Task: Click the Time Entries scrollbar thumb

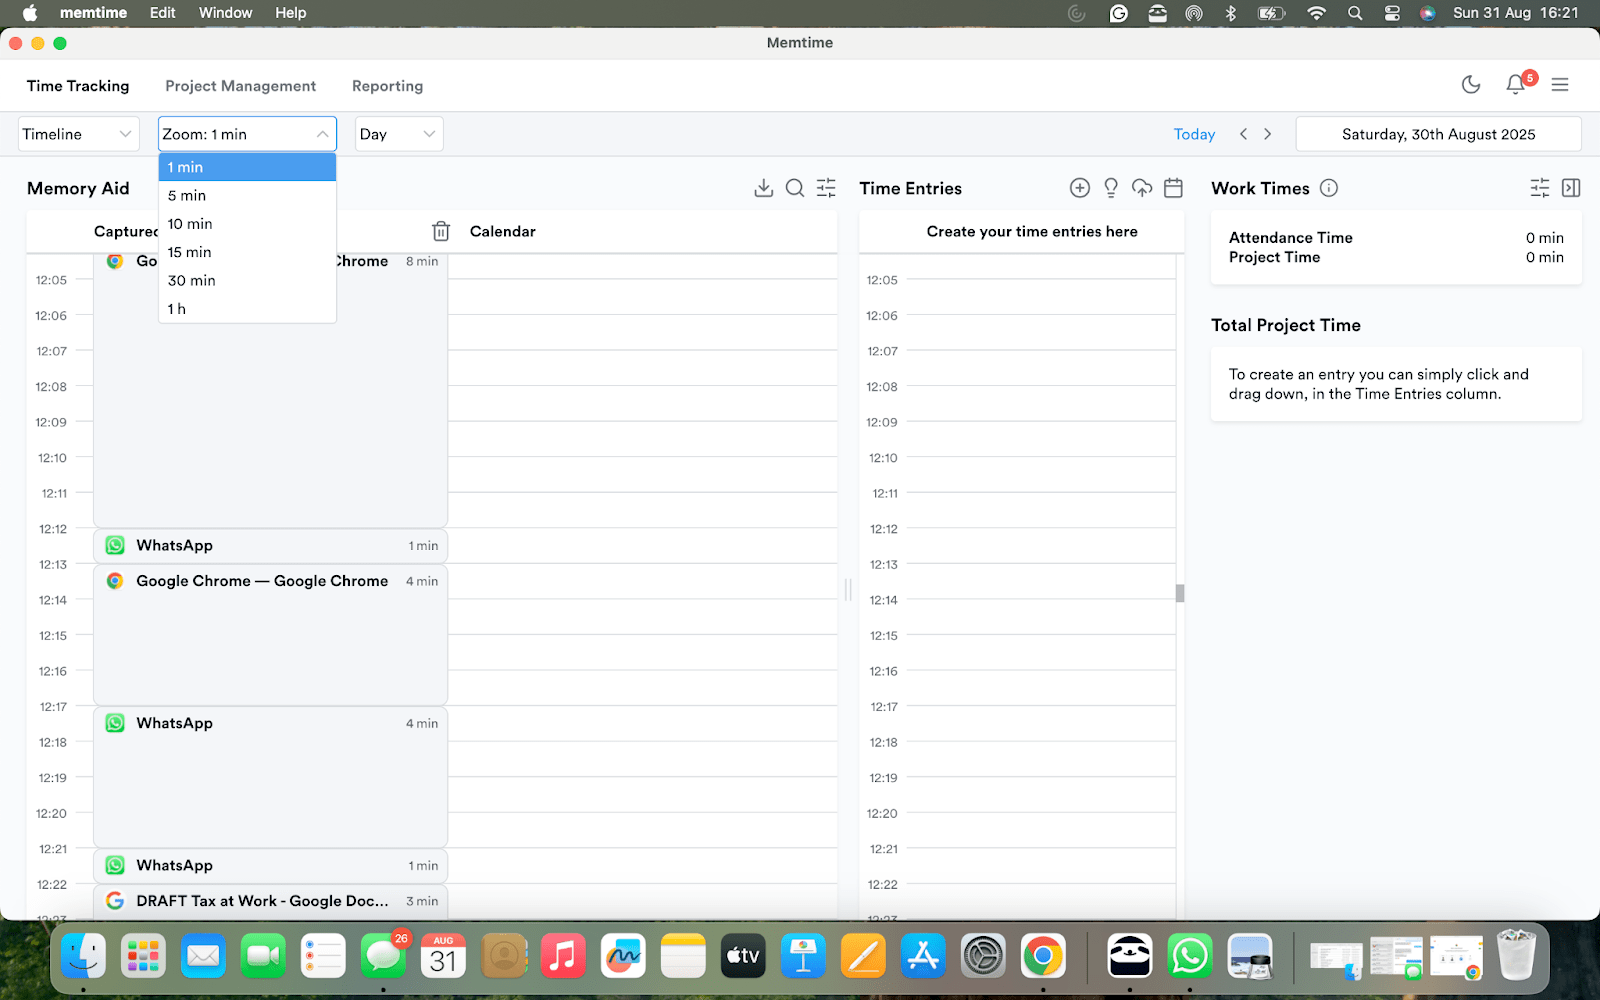Action: click(x=1180, y=593)
